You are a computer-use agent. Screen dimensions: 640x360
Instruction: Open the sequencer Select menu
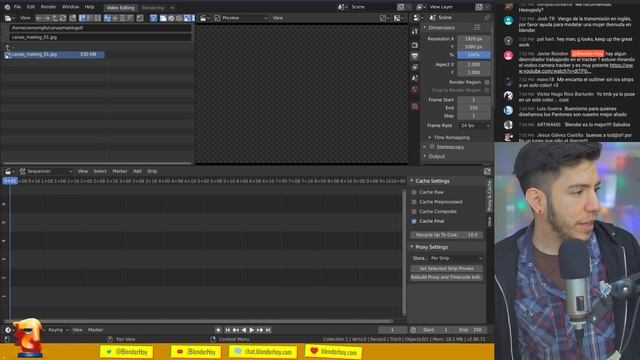tap(100, 171)
